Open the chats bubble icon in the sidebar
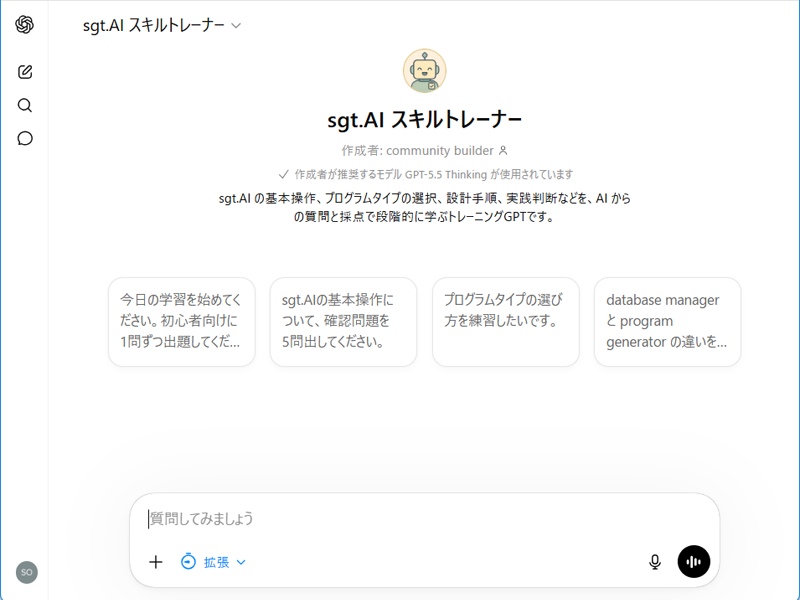 (x=25, y=138)
